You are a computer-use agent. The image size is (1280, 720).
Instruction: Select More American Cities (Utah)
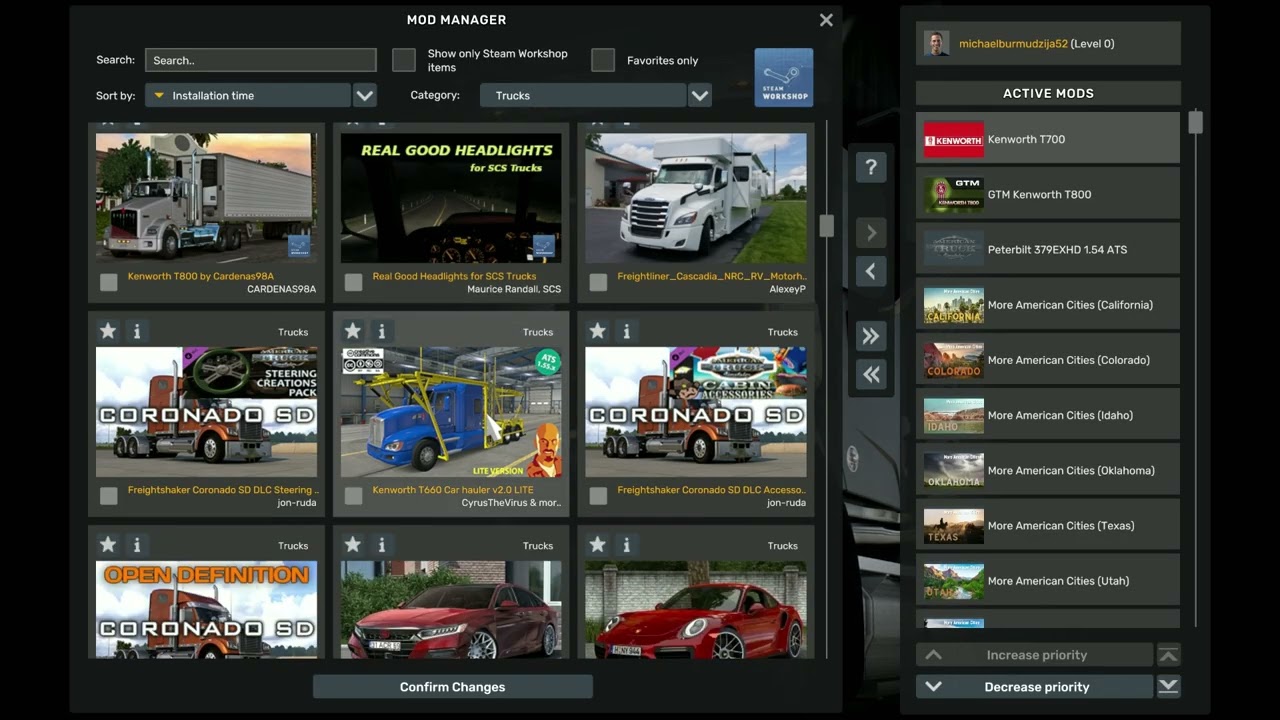(x=1048, y=580)
